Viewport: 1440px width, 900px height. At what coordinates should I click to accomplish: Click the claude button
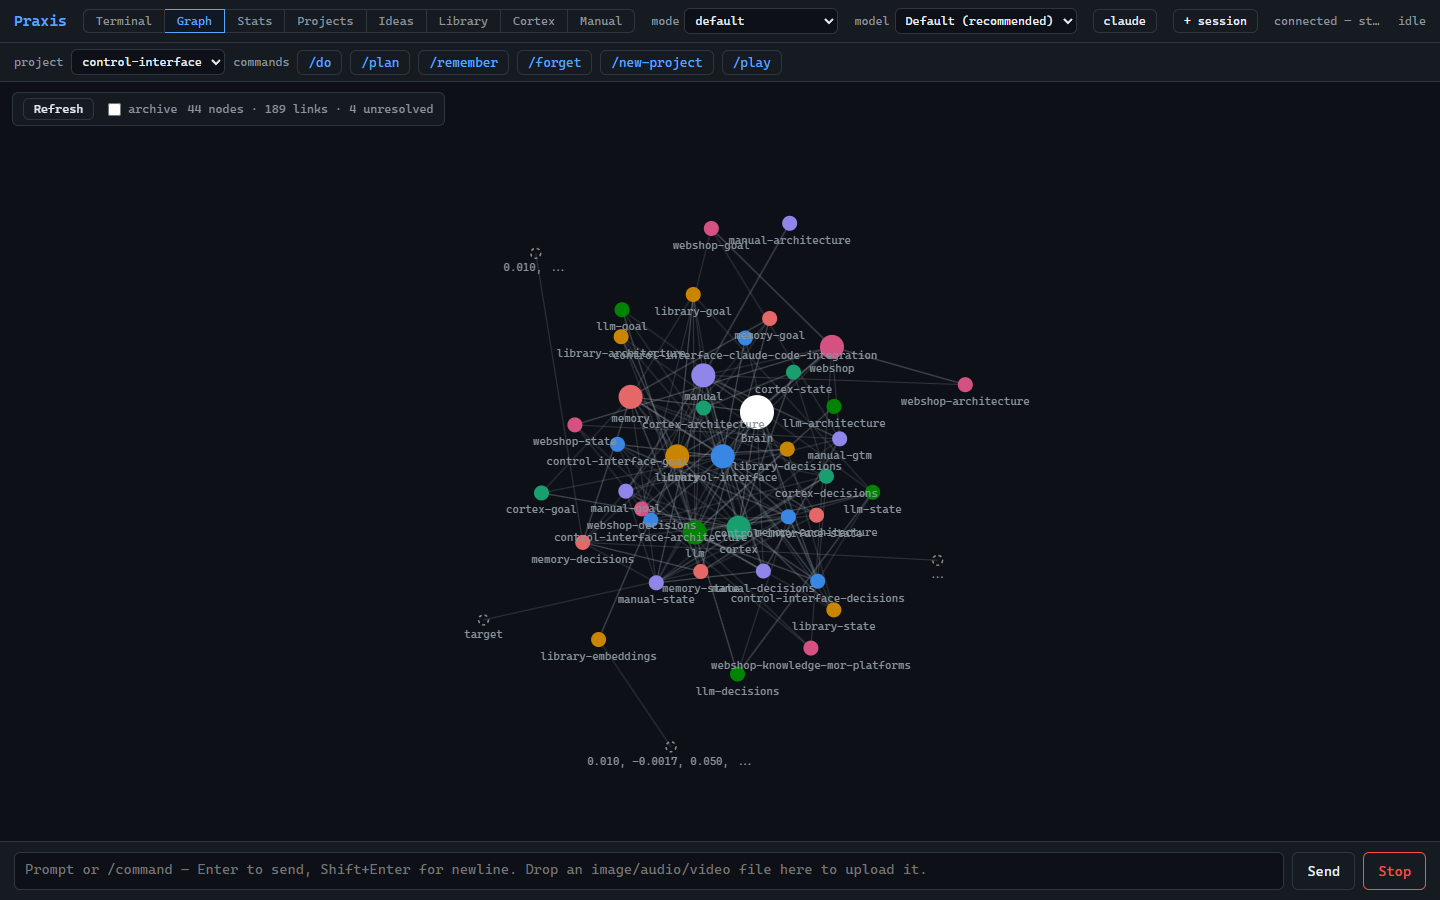click(x=1125, y=21)
